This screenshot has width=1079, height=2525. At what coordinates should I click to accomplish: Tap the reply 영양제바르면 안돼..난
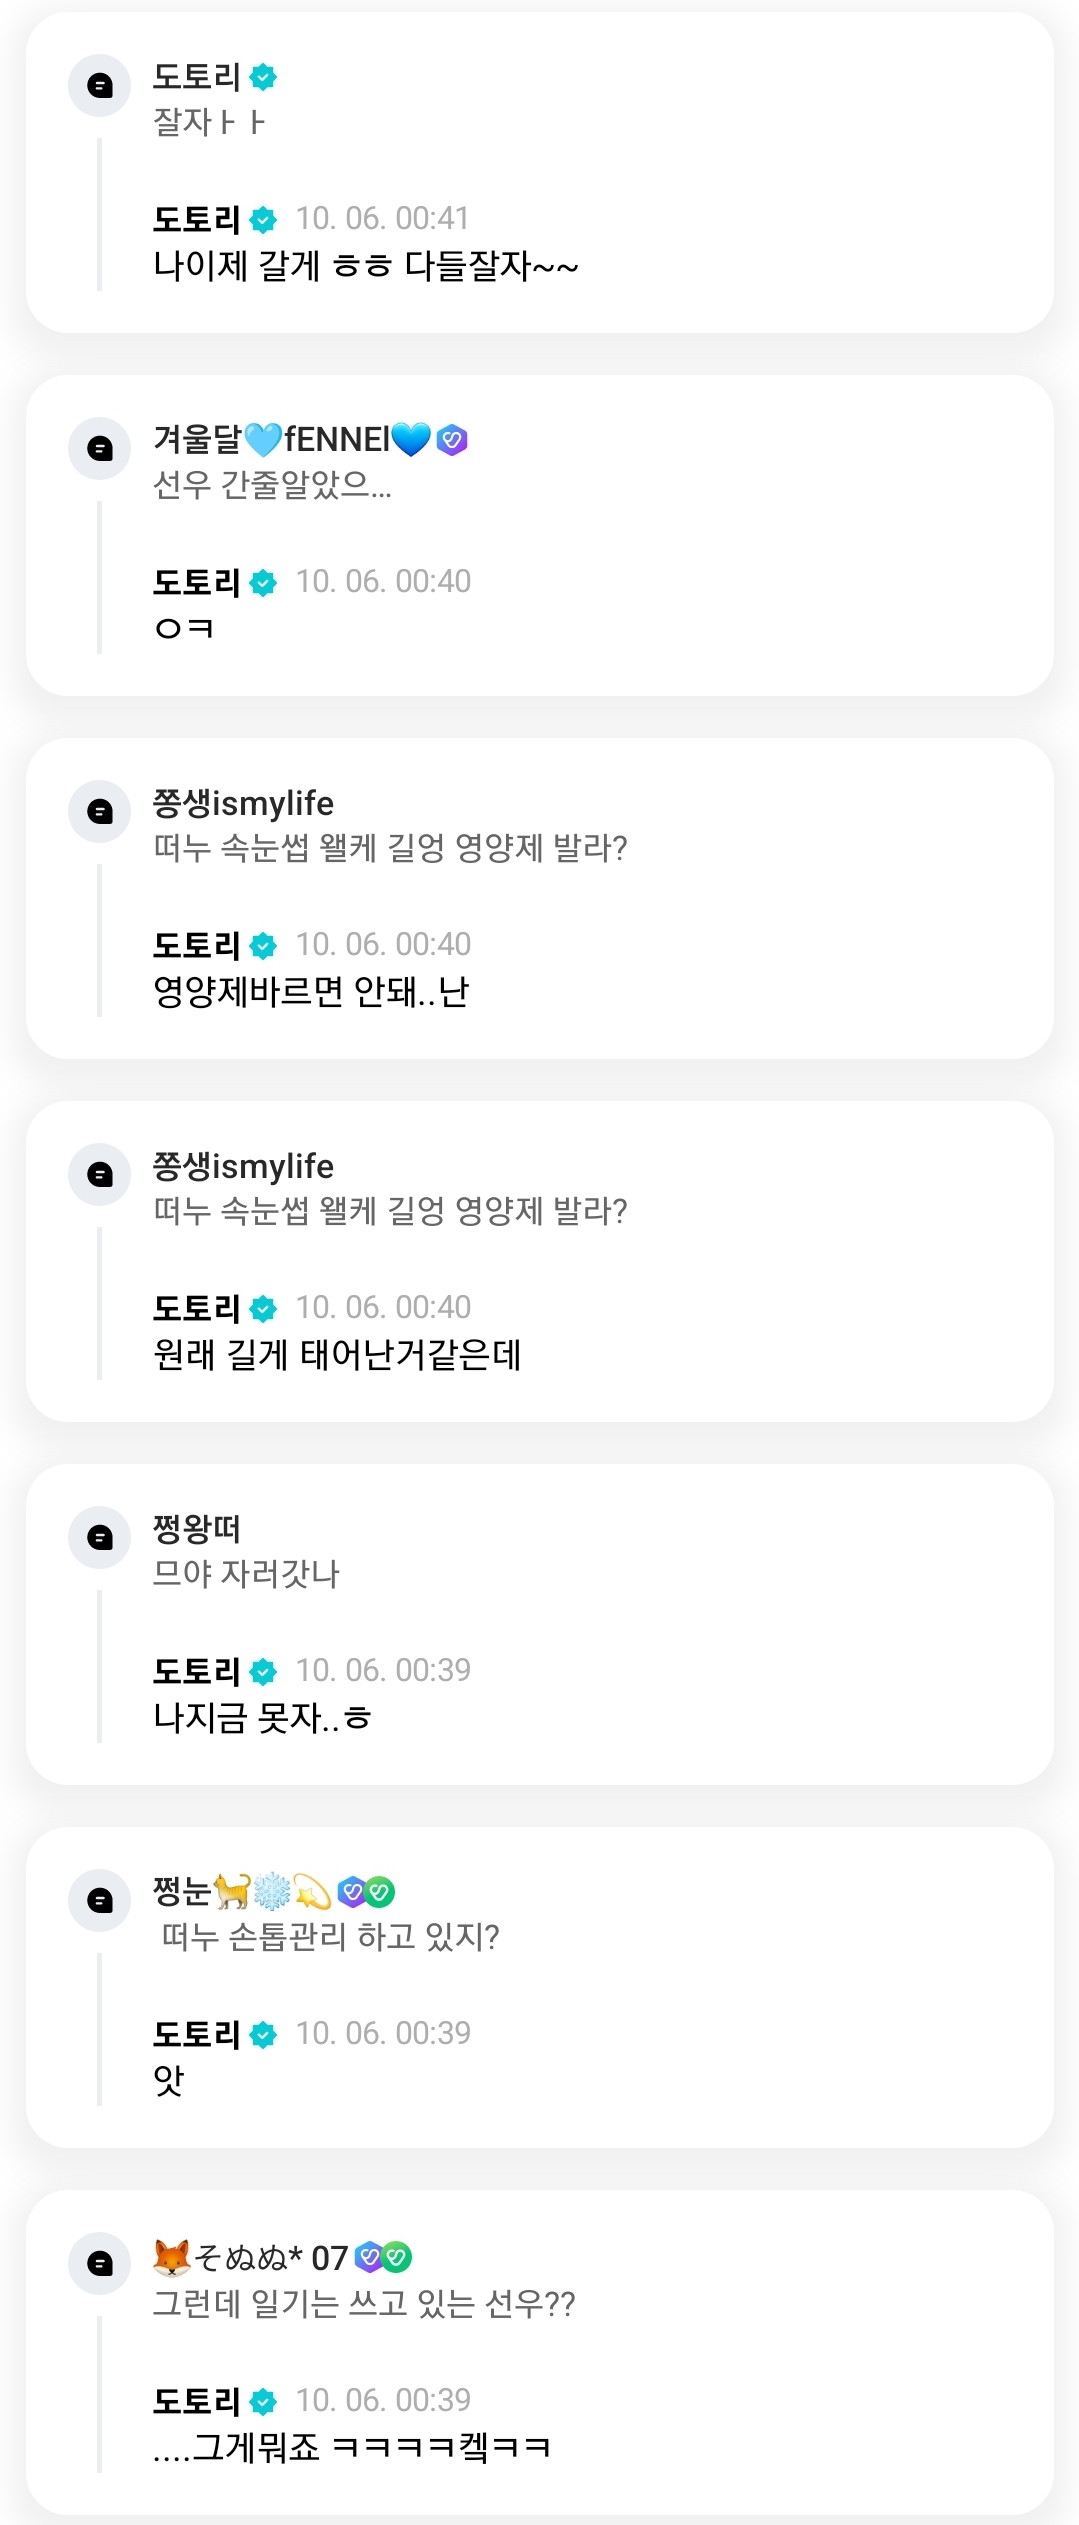[310, 992]
